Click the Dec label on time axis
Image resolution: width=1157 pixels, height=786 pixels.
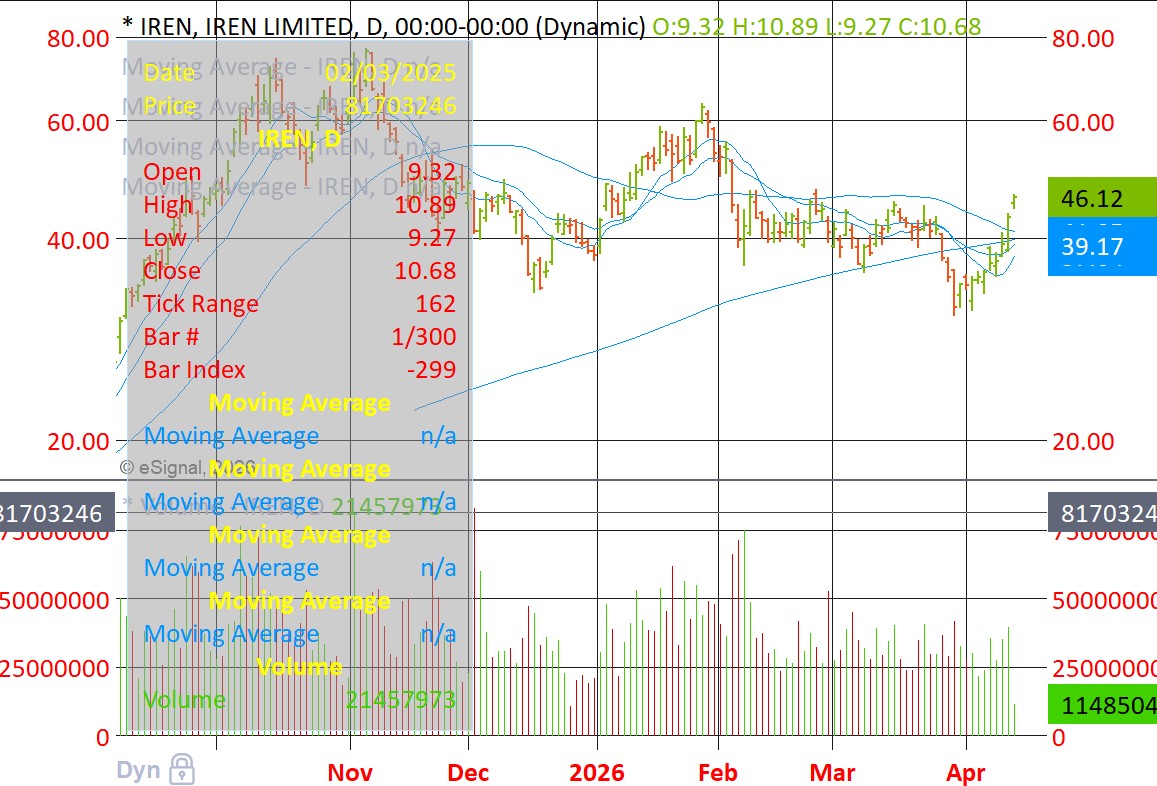click(469, 773)
